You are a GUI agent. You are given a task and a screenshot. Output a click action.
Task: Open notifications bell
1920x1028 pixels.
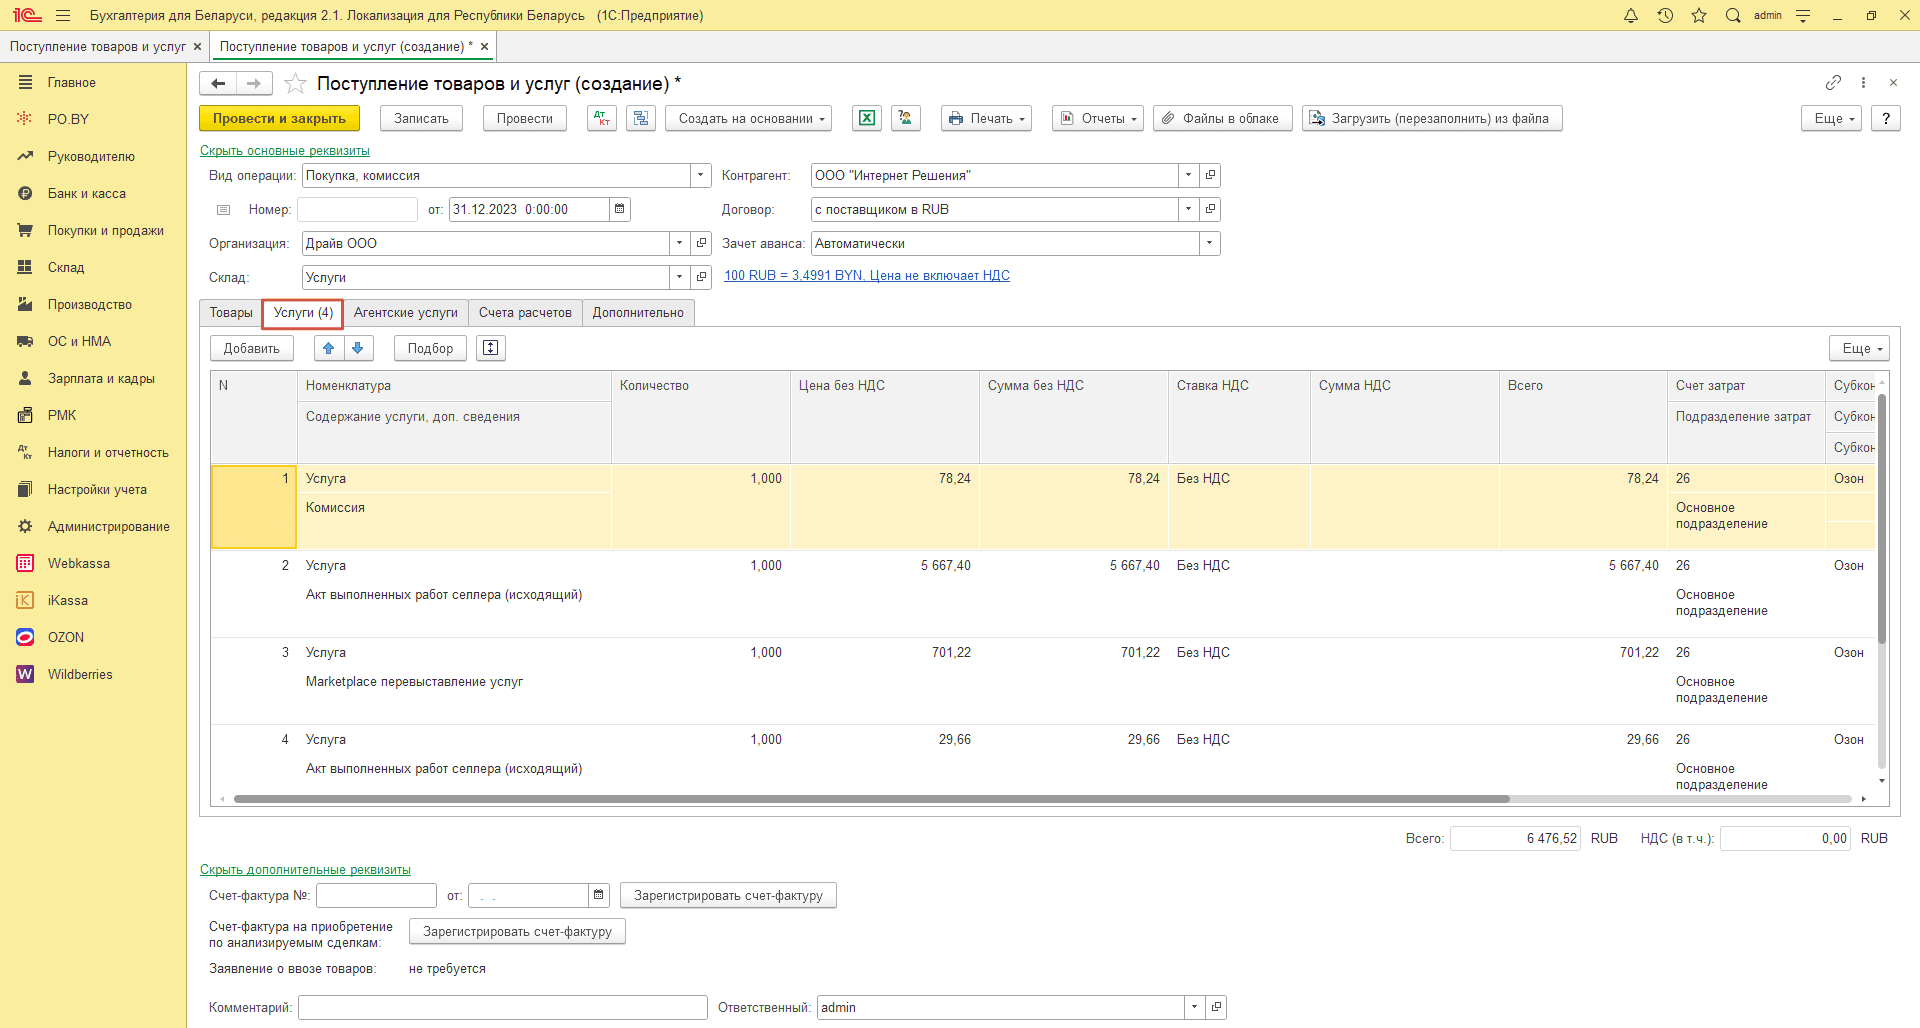point(1631,15)
